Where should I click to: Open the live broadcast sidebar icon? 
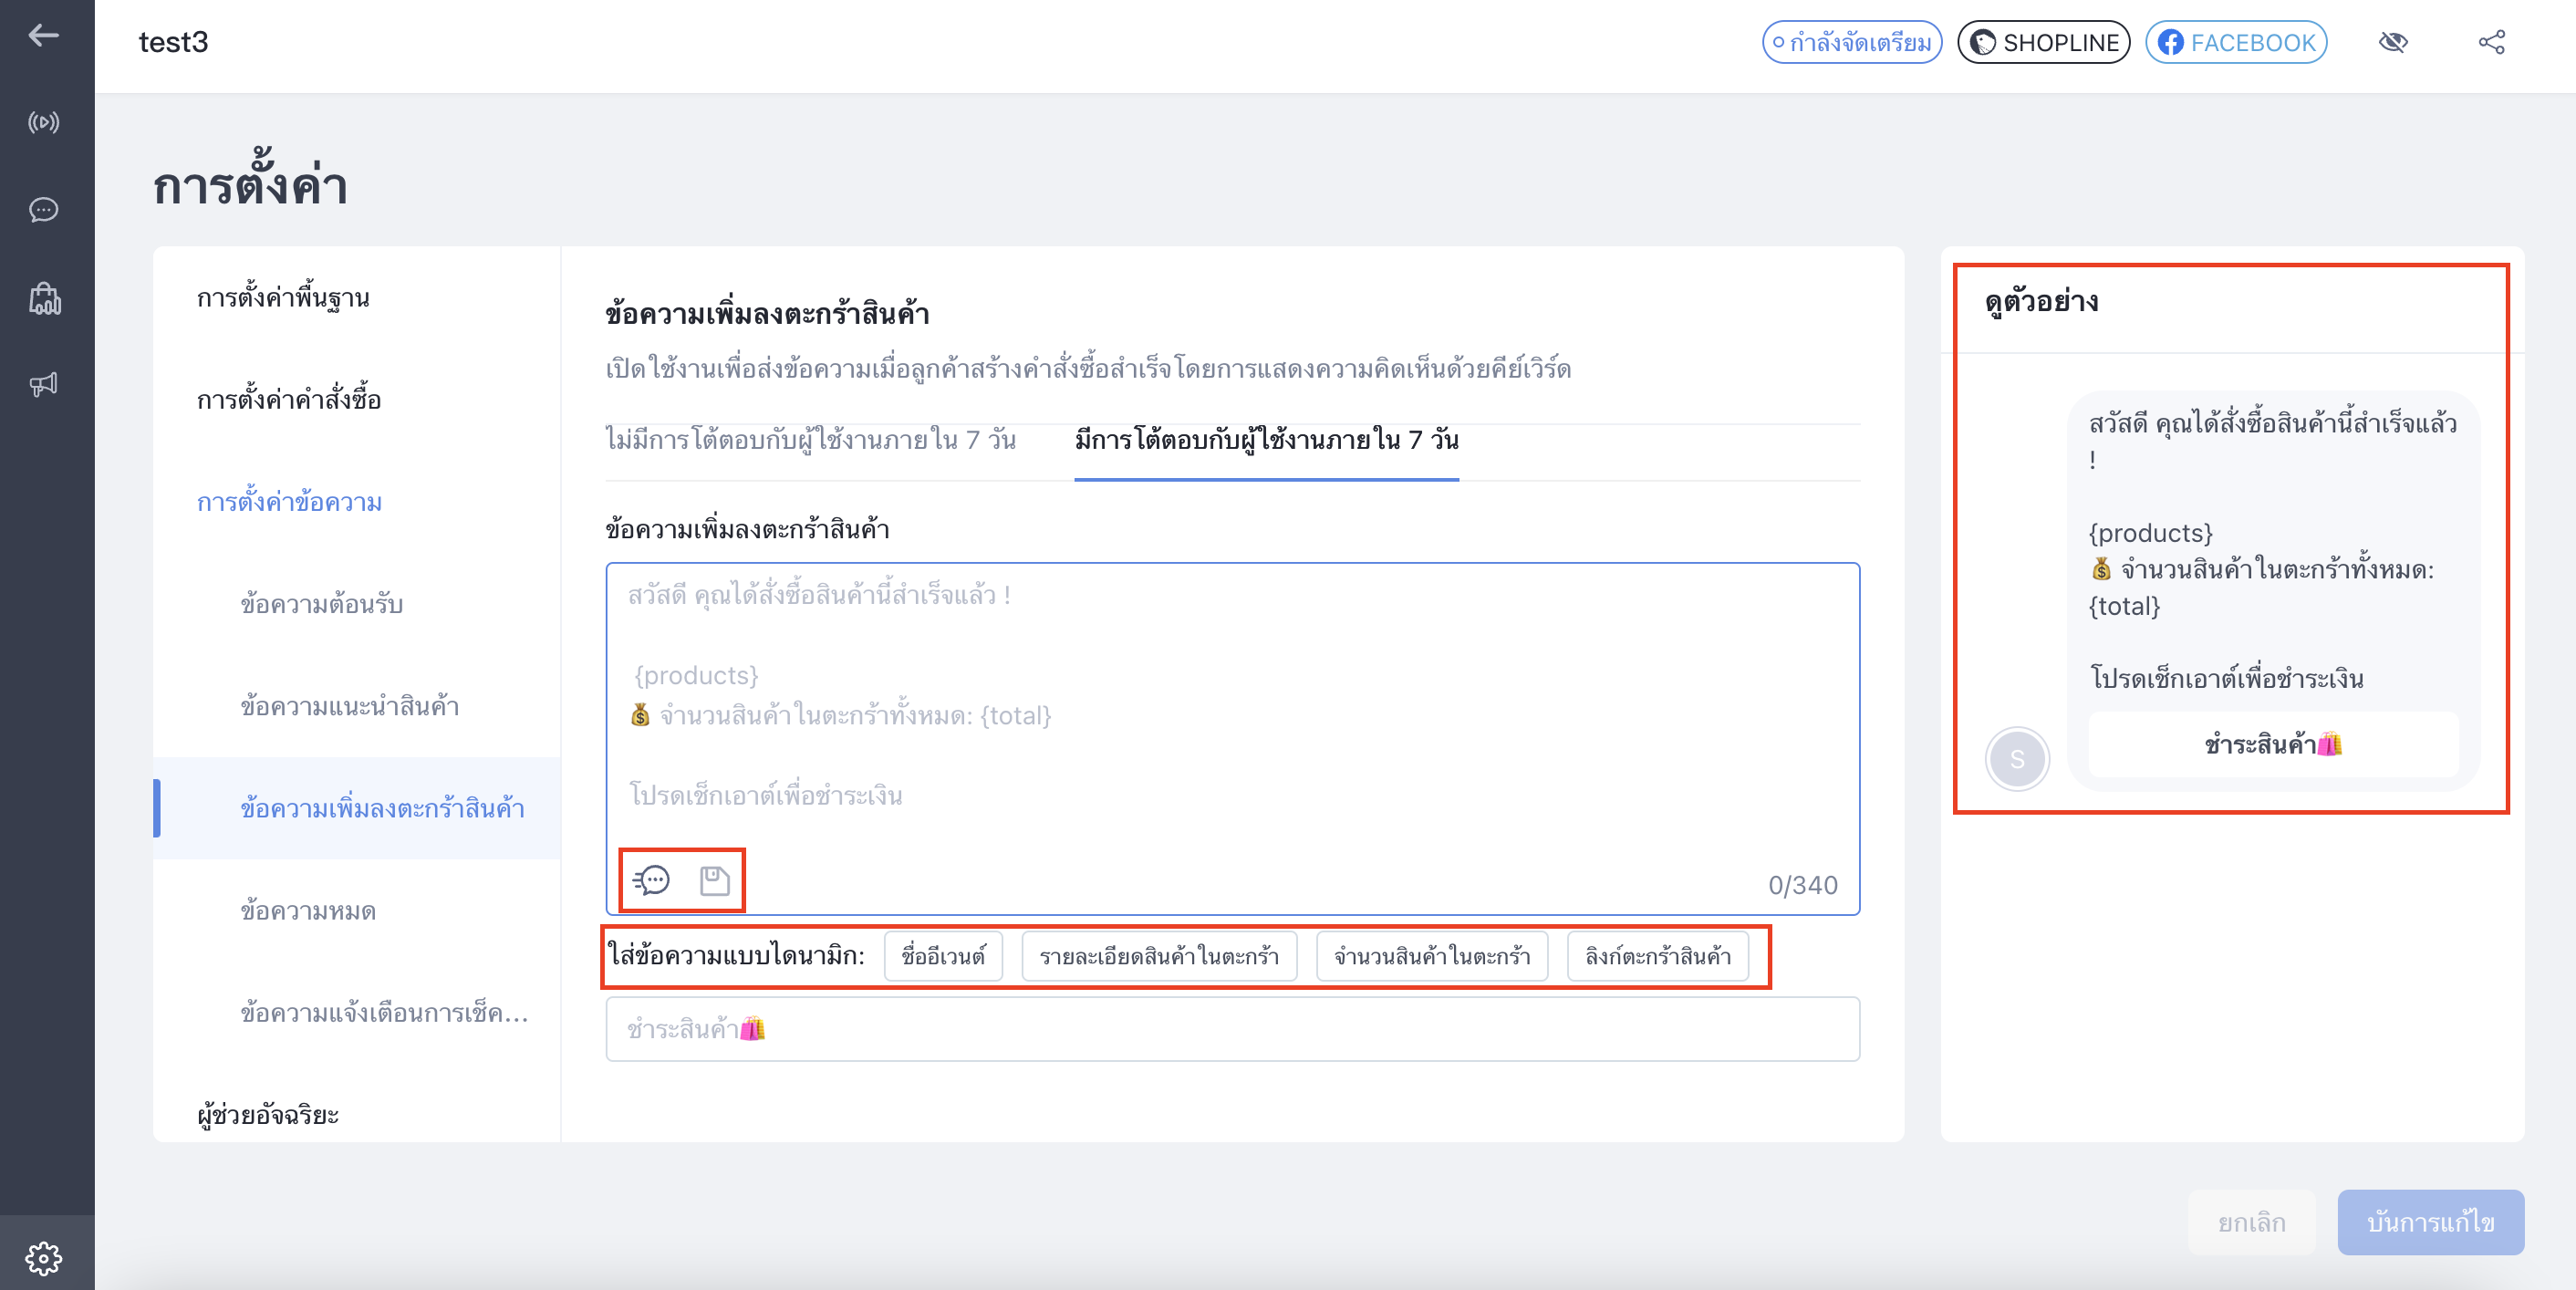tap(43, 123)
